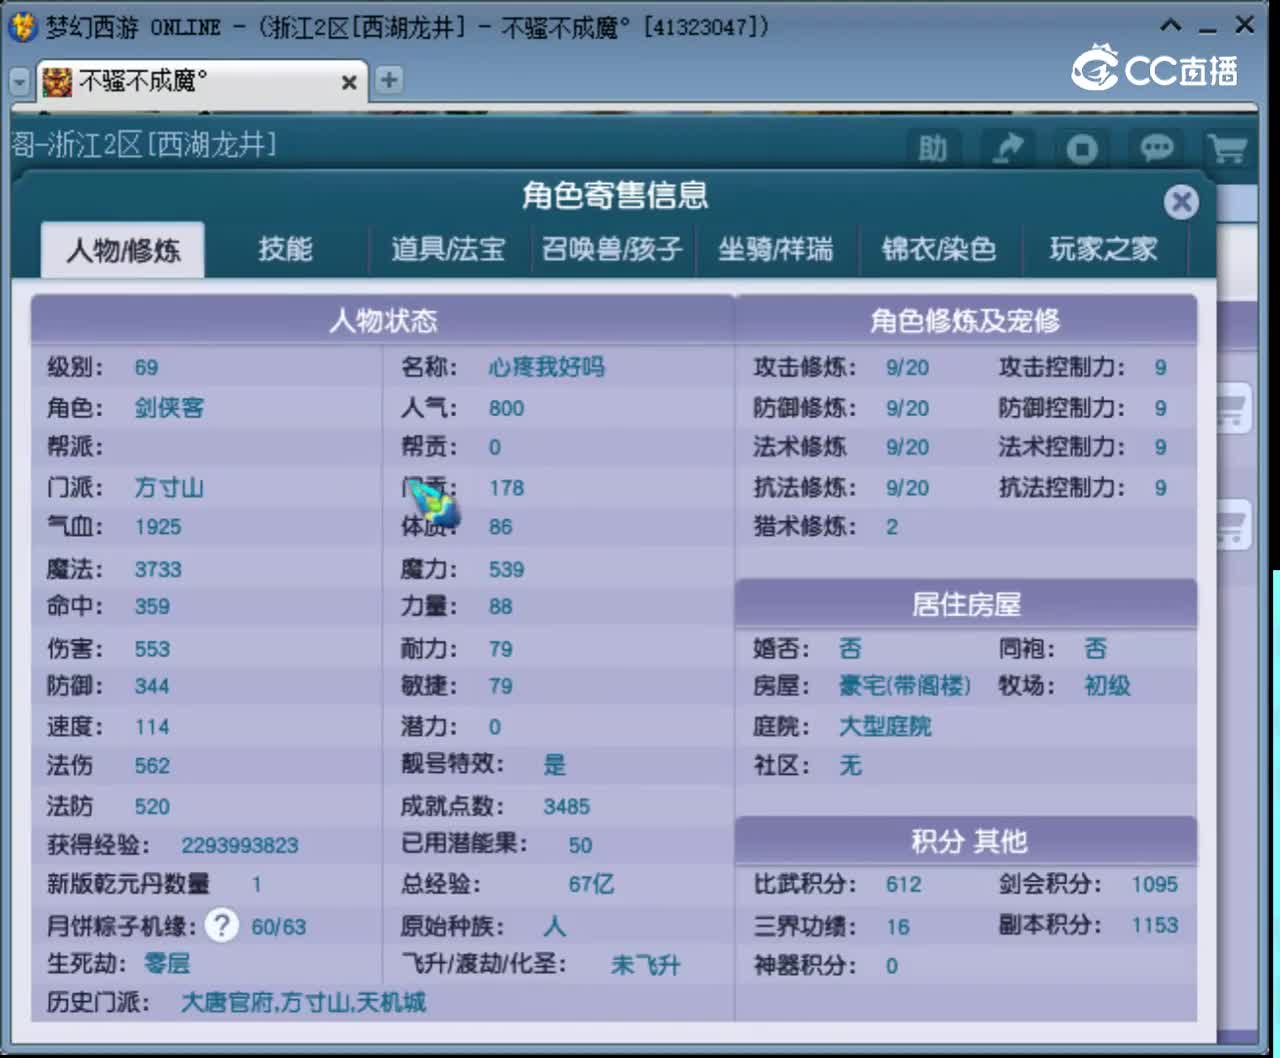
Task: Click the 未飞升 ascension status
Action: click(x=646, y=965)
